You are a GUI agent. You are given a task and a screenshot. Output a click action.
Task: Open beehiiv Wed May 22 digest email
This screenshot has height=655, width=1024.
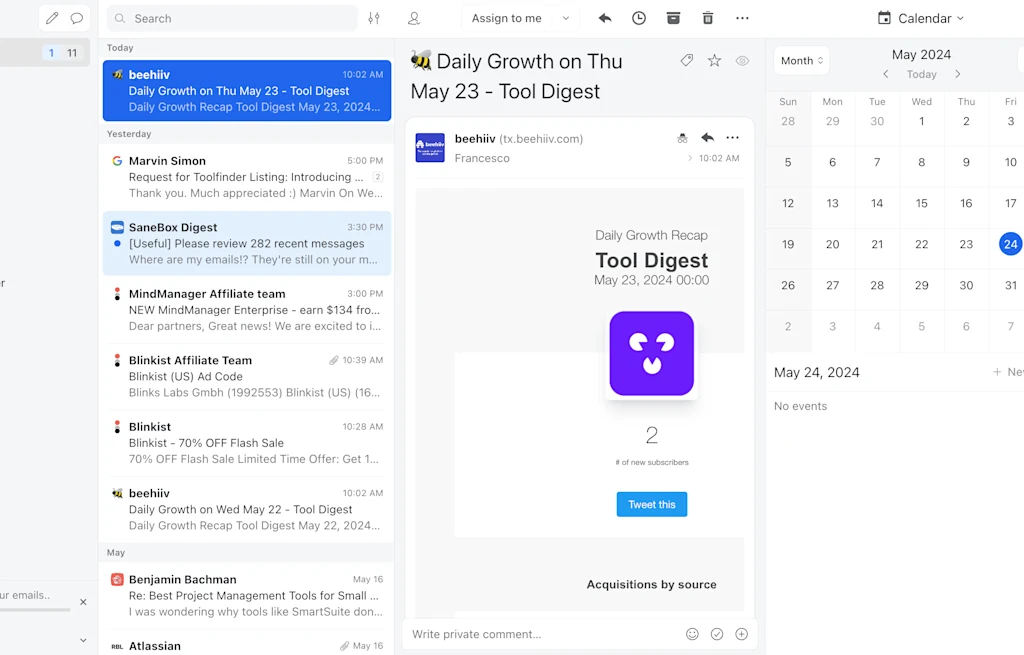coord(247,509)
